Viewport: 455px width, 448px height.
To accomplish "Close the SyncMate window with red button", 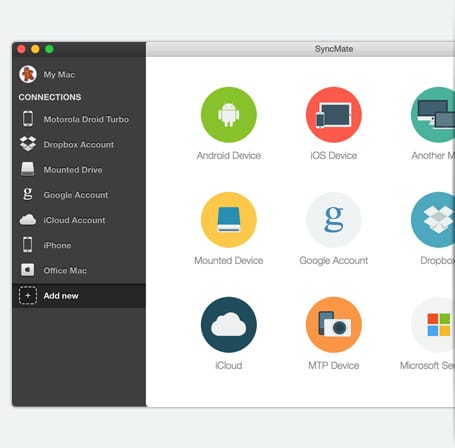I will click(21, 49).
